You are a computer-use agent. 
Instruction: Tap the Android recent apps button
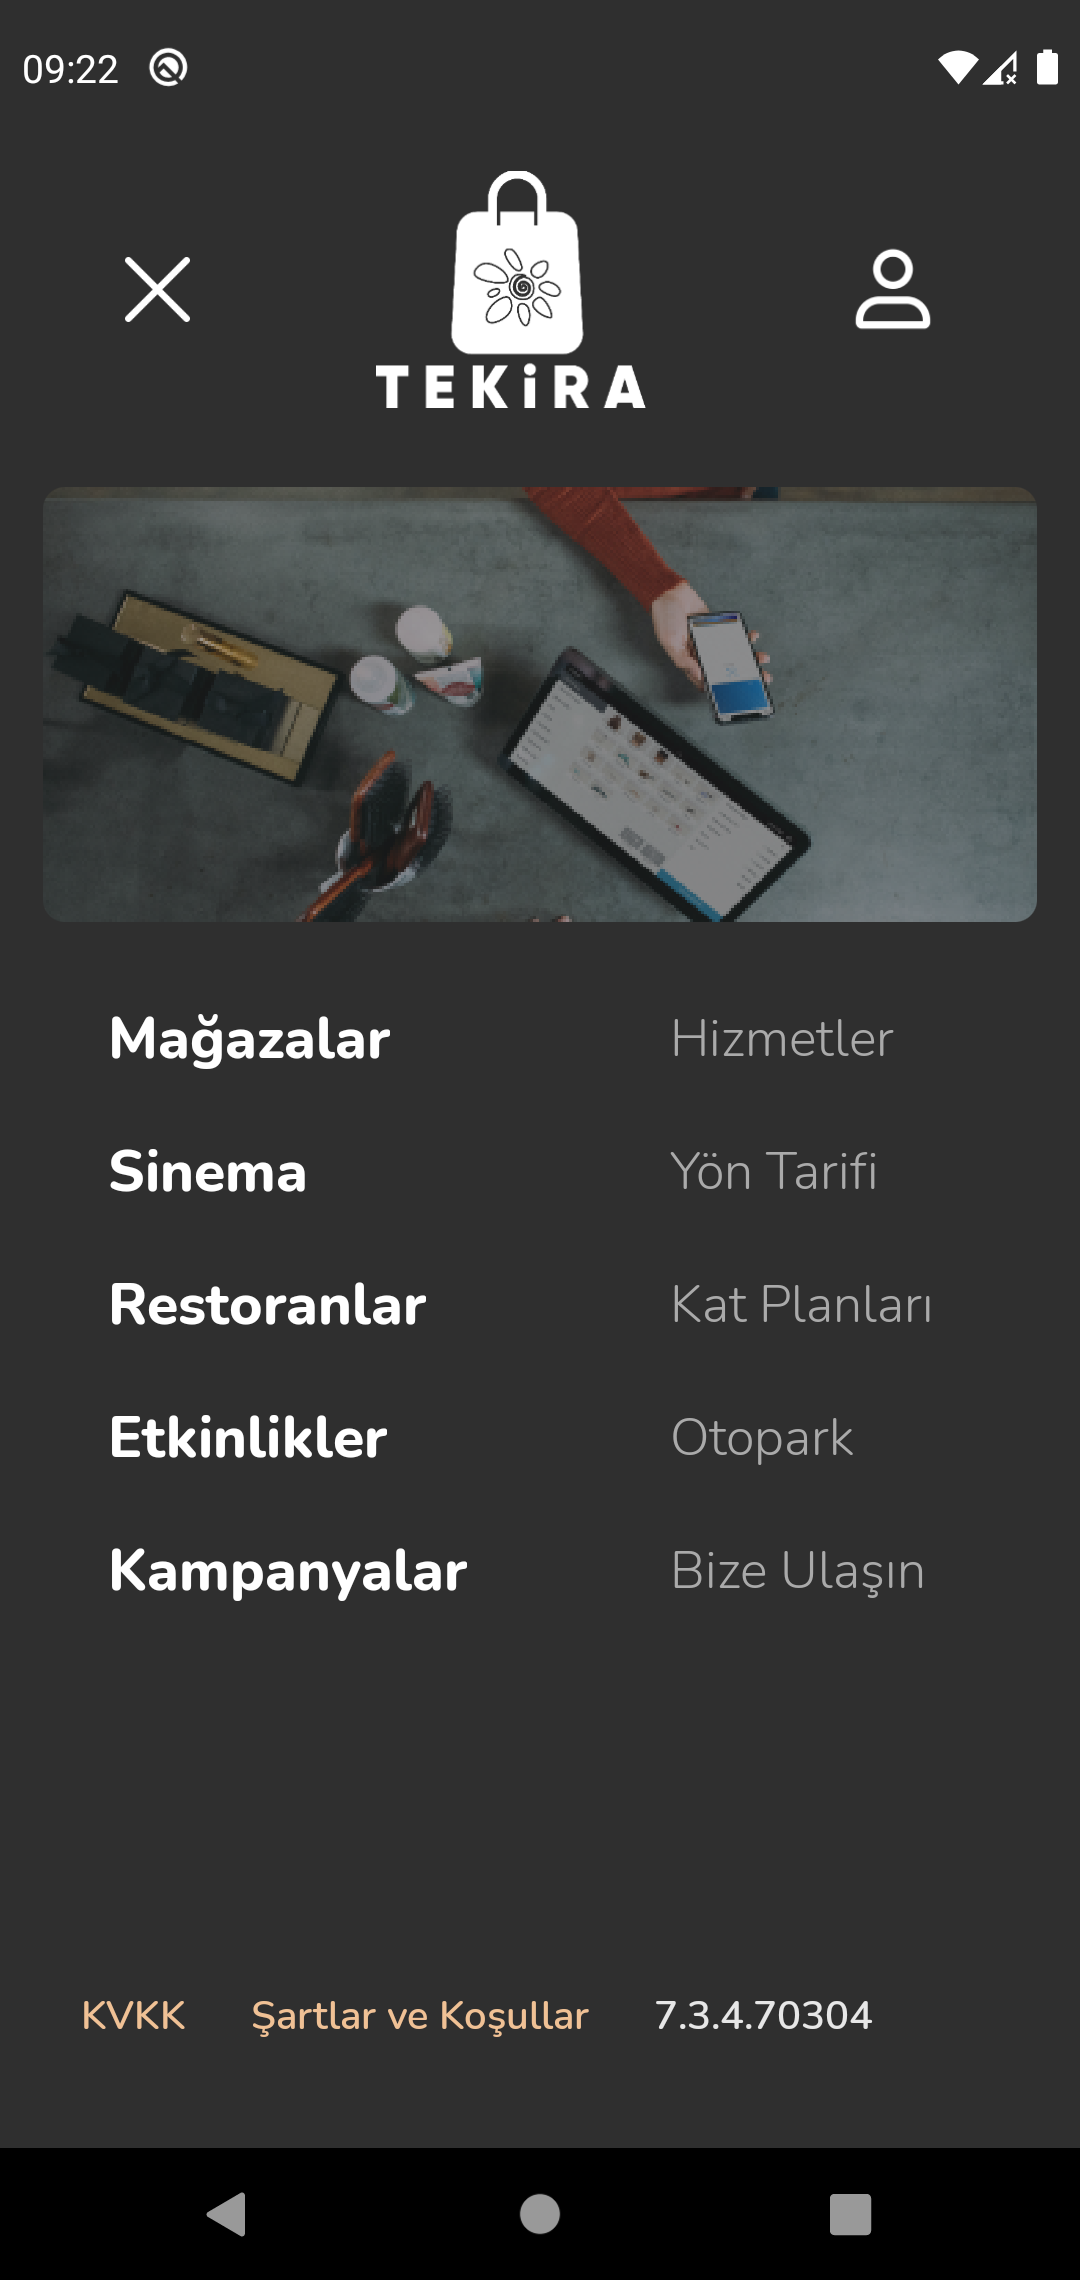[851, 2214]
